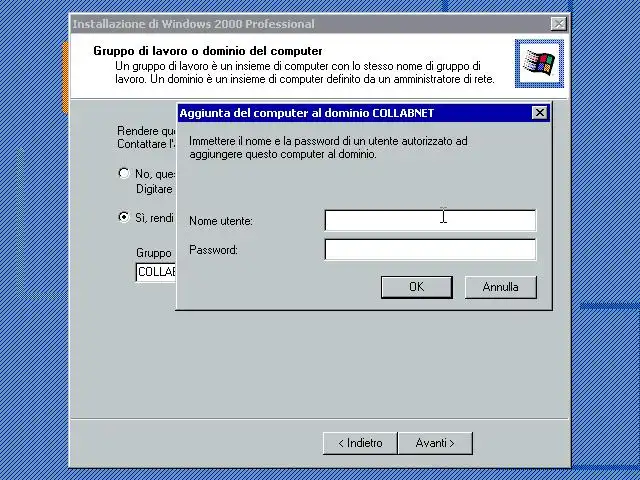Viewport: 640px width, 480px height.
Task: Click the 'Immettere il nome e la password' instruction text
Action: (x=328, y=147)
